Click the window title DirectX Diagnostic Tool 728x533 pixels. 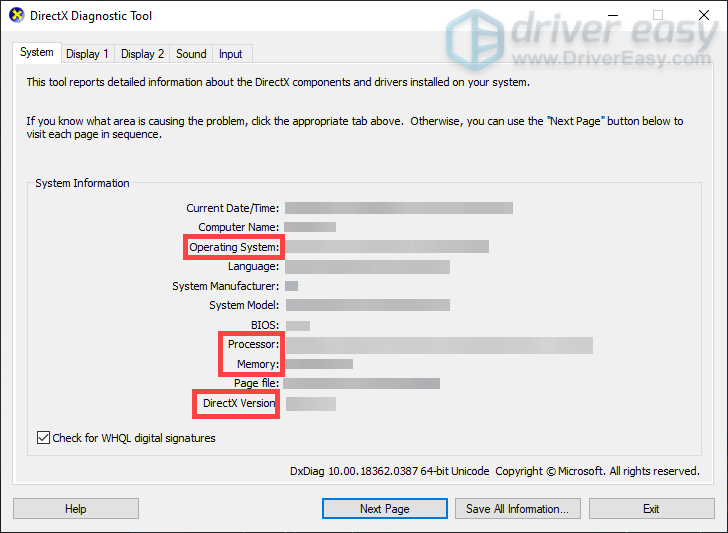[91, 16]
